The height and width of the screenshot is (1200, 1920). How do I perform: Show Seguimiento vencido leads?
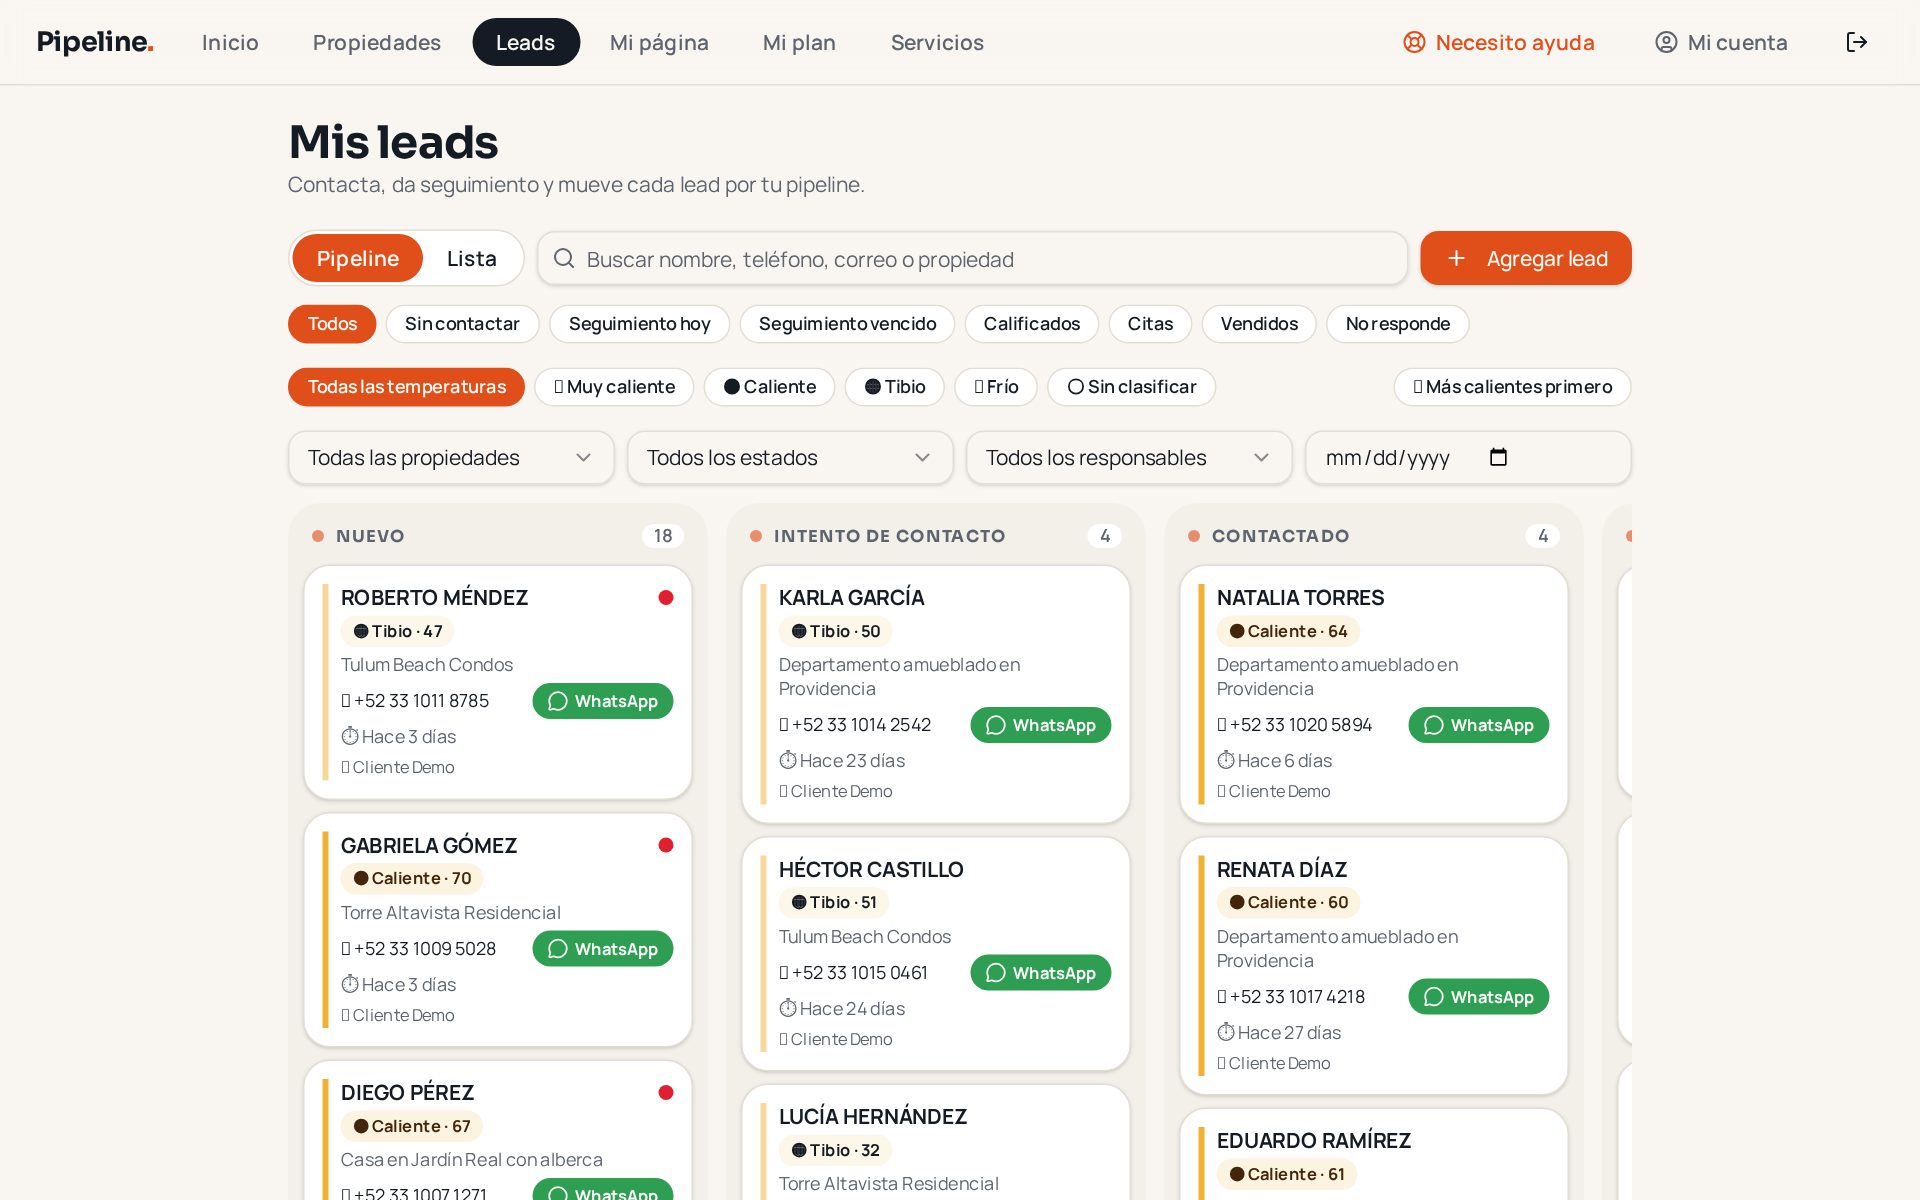pos(847,324)
